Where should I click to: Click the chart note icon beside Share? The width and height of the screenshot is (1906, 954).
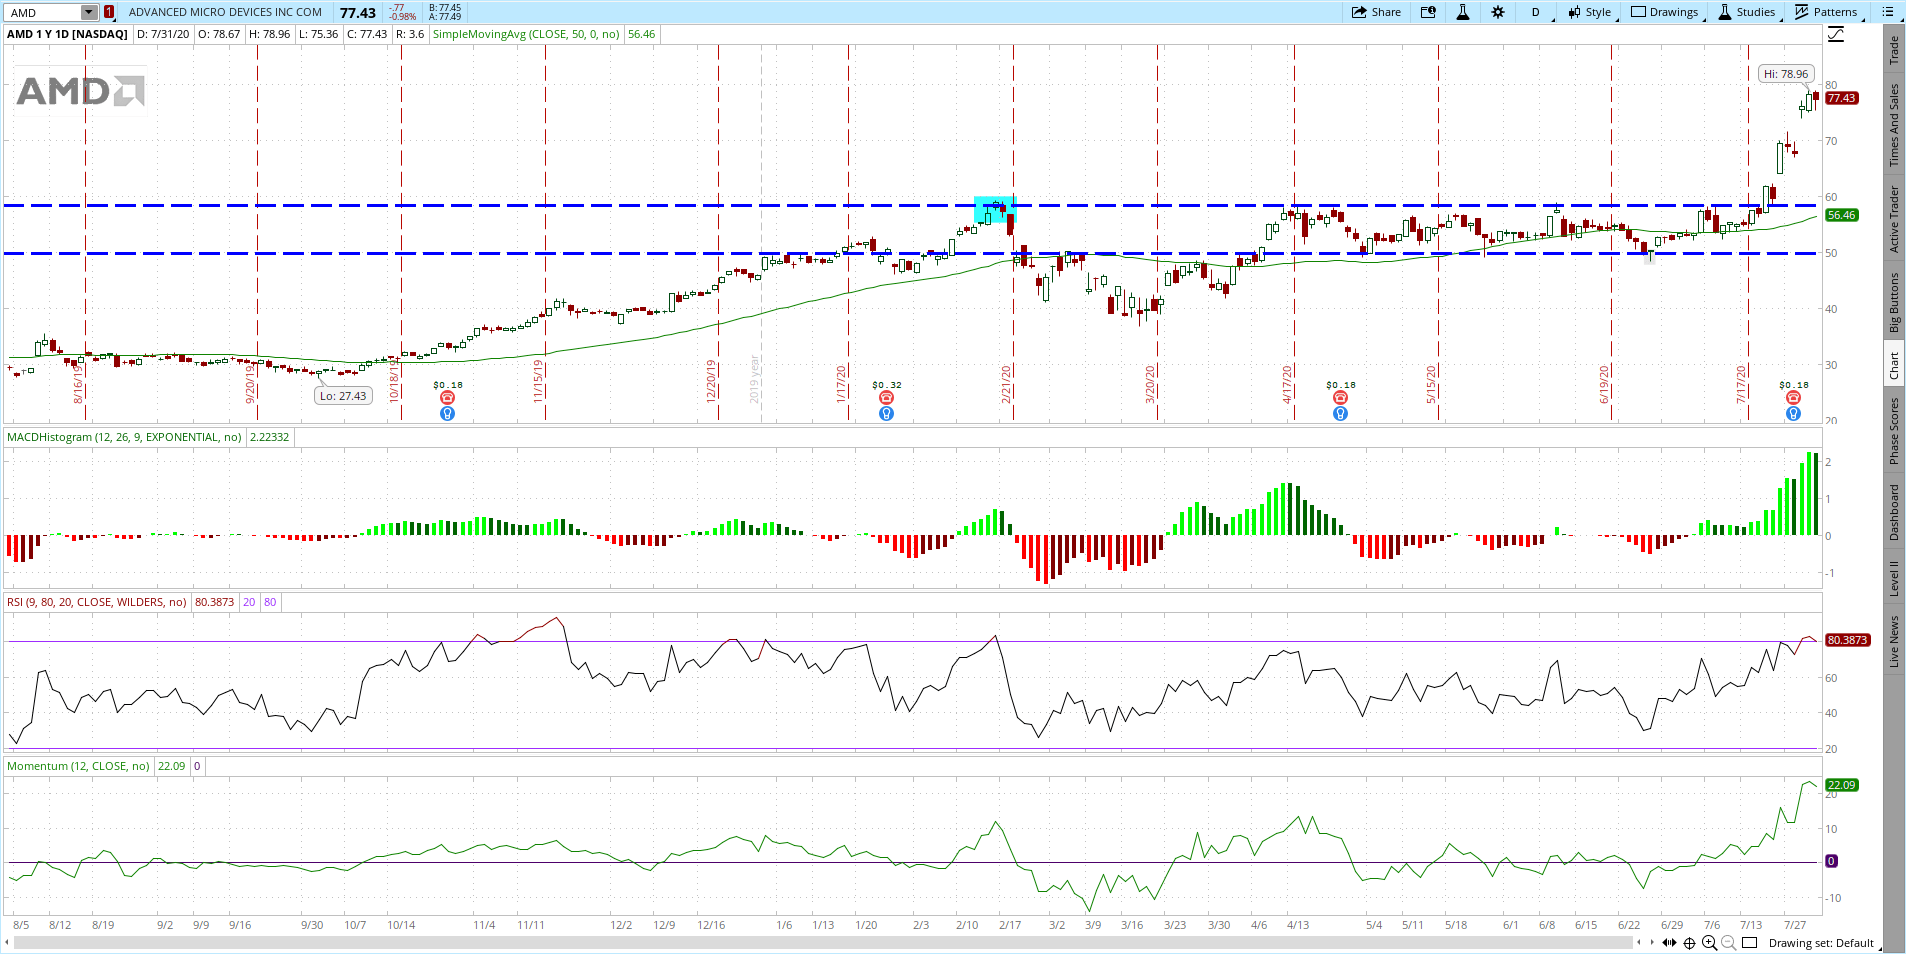coord(1429,12)
